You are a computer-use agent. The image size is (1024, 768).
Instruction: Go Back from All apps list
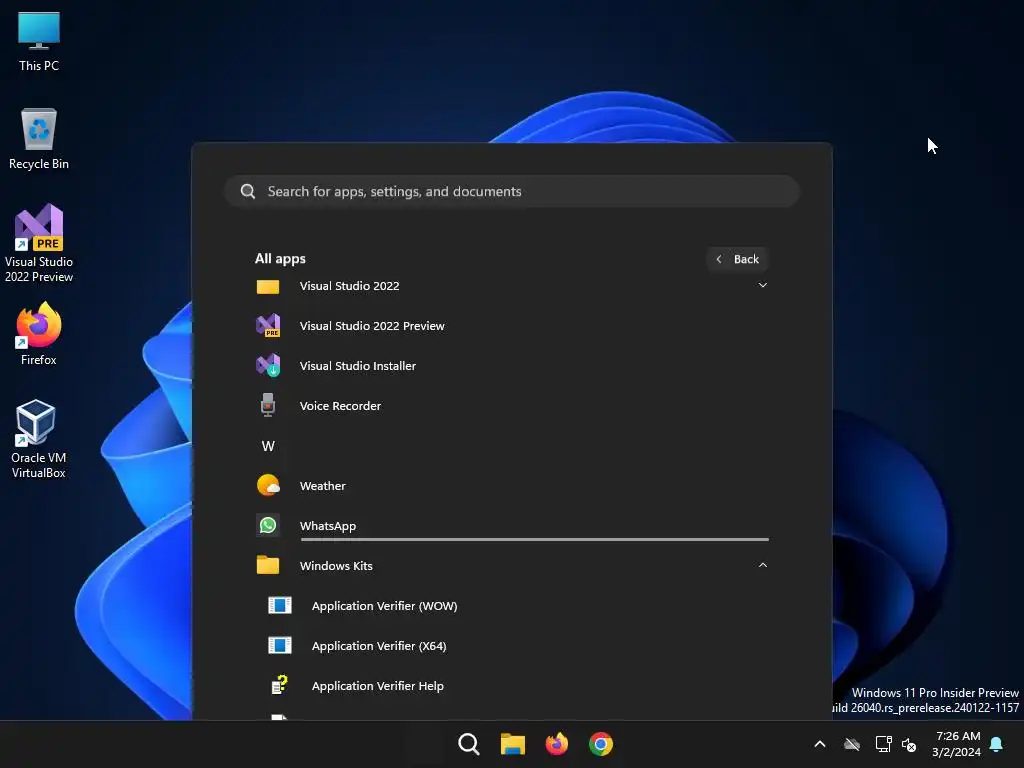pyautogui.click(x=737, y=259)
